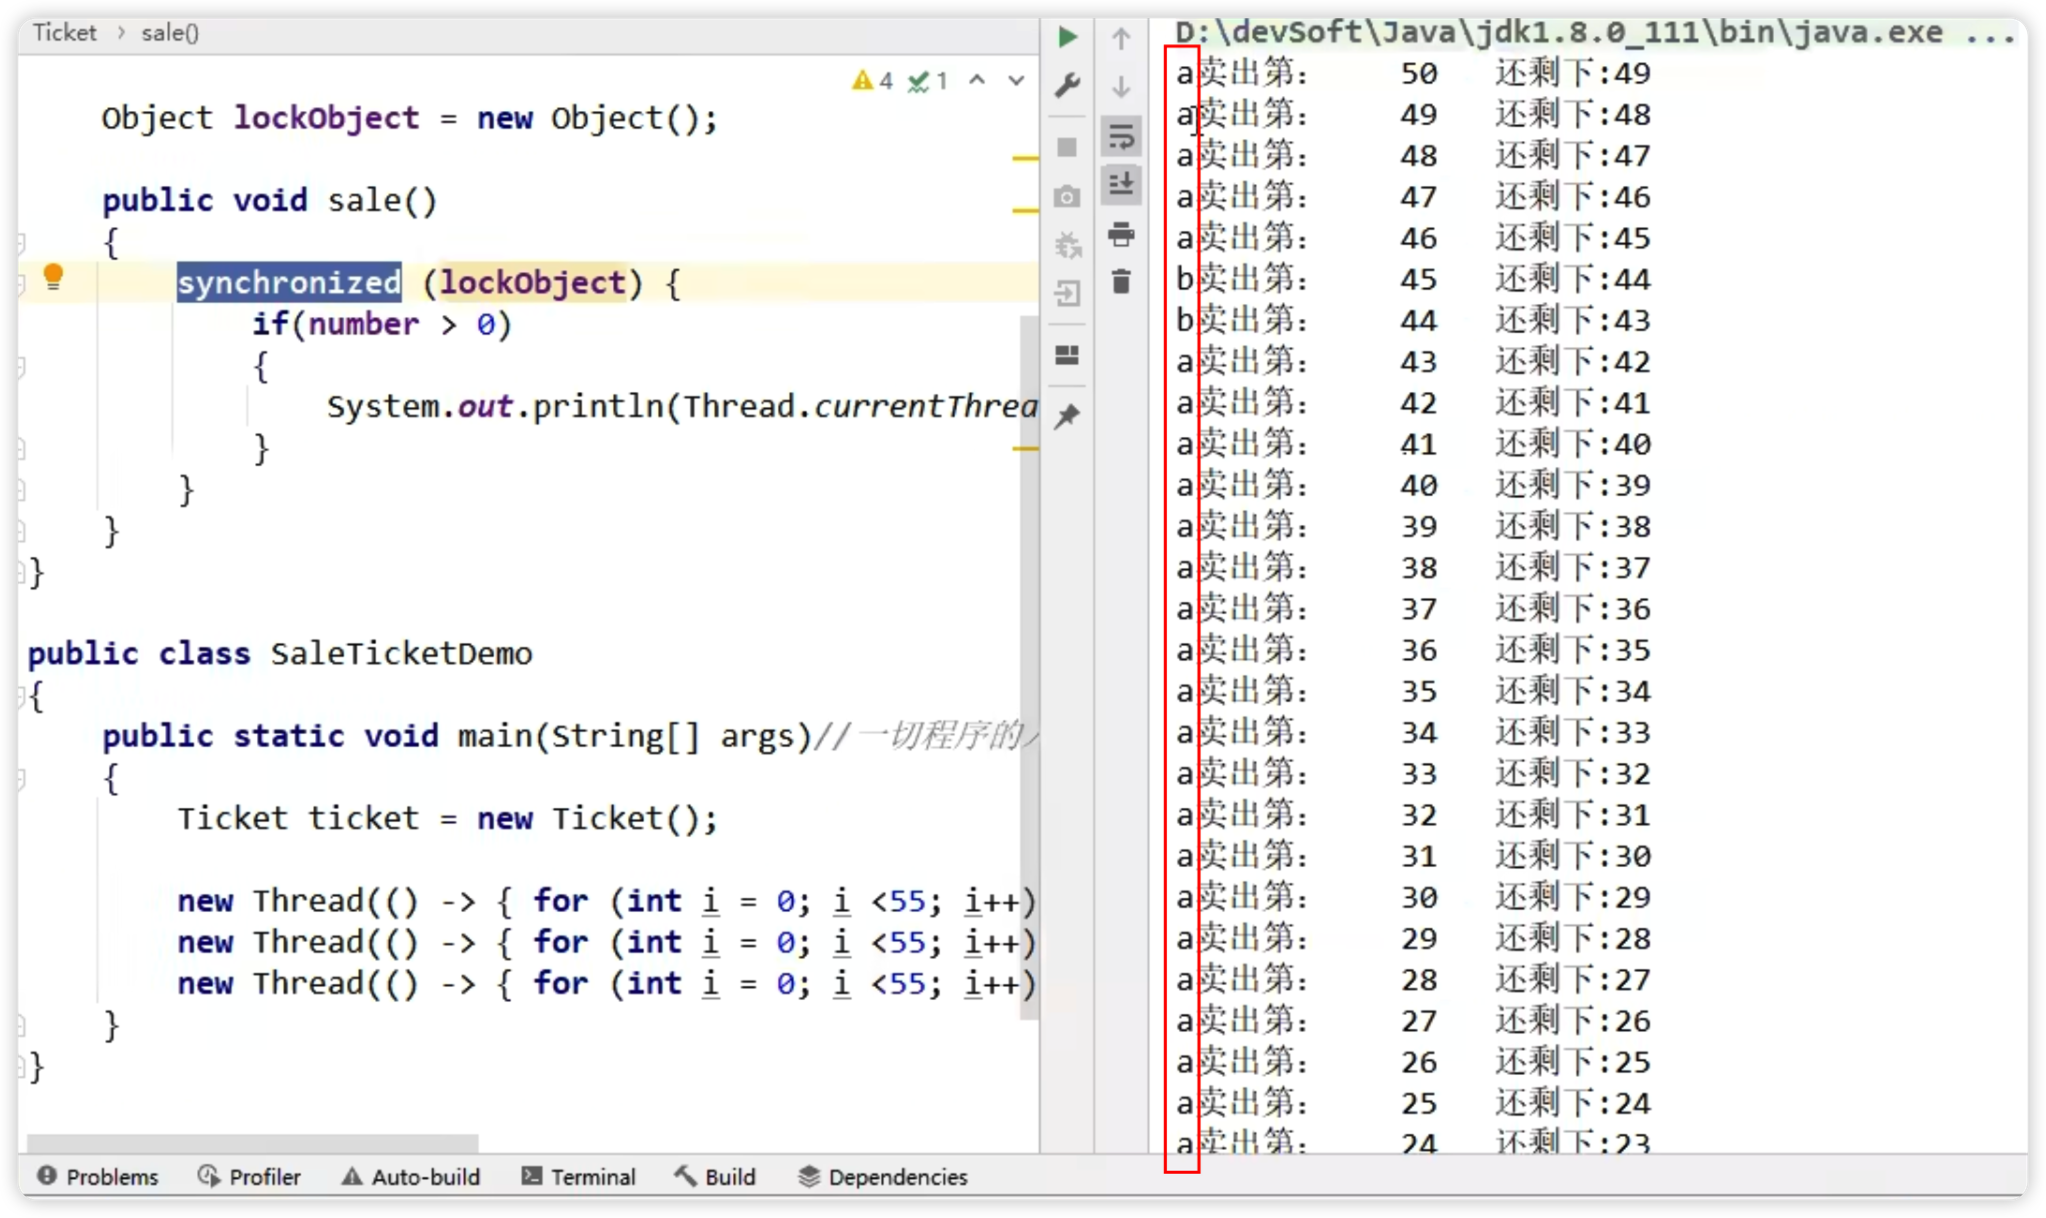Open the Terminal tool window
Image resolution: width=2046 pixels, height=1218 pixels.
(579, 1177)
